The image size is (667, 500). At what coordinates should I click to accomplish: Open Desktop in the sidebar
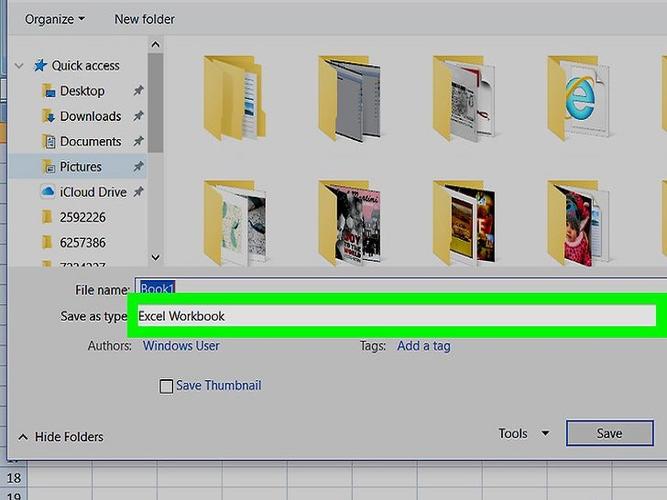82,91
